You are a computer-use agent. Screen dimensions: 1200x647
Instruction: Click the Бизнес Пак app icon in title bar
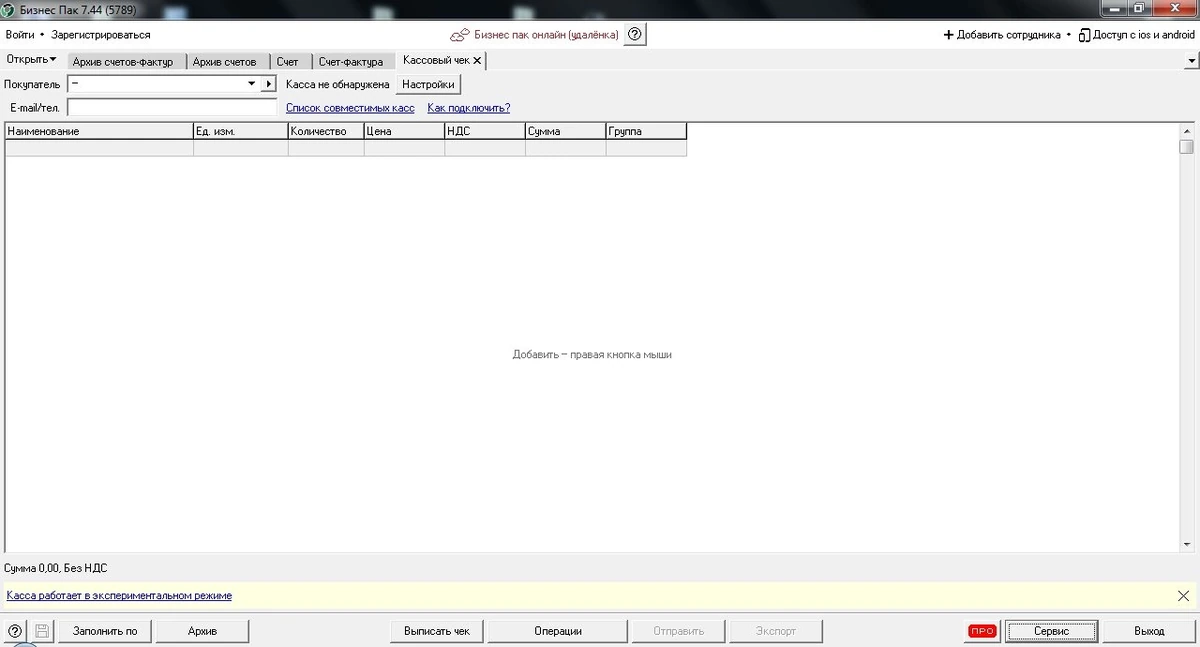point(8,9)
